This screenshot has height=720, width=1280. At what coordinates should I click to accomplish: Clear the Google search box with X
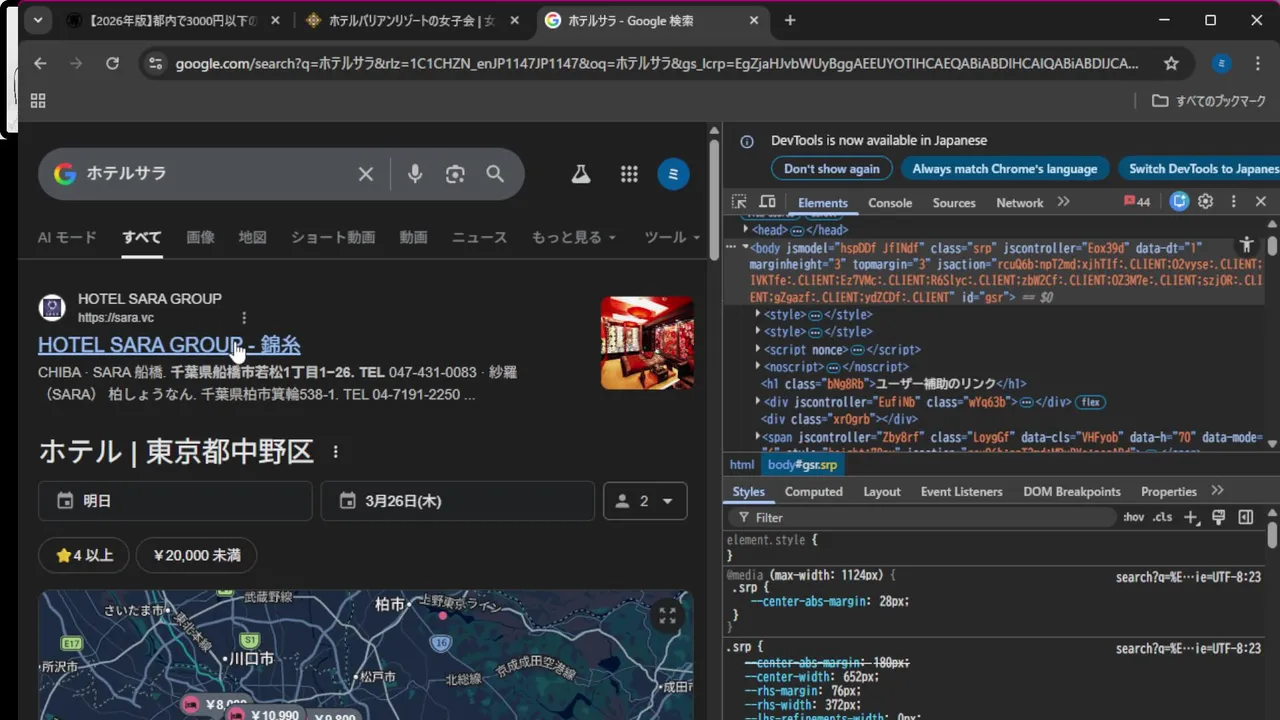(366, 174)
